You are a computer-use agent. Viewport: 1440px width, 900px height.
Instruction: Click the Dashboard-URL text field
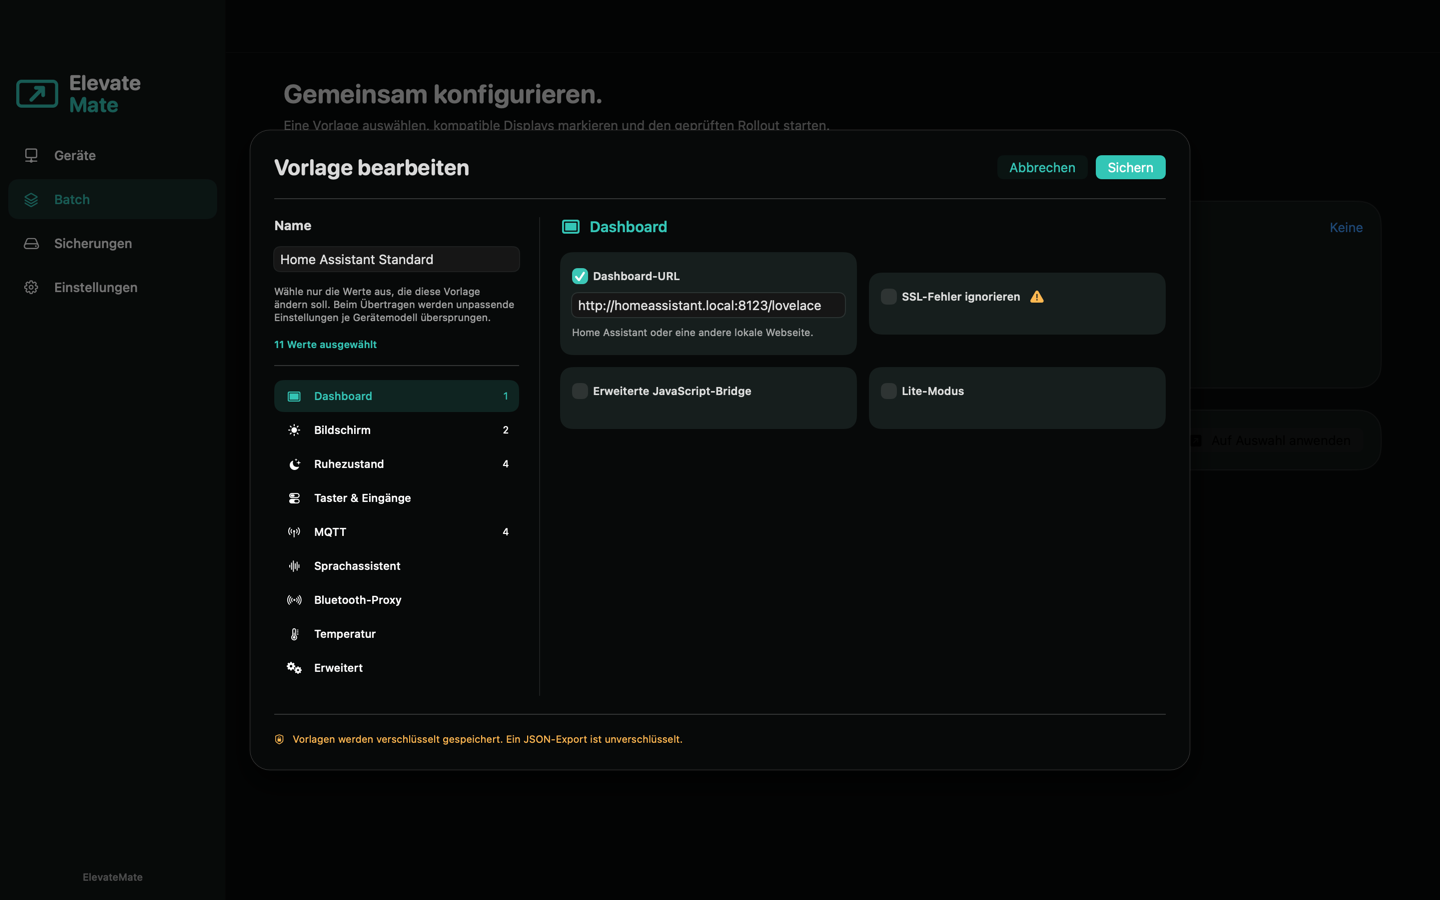coord(708,305)
